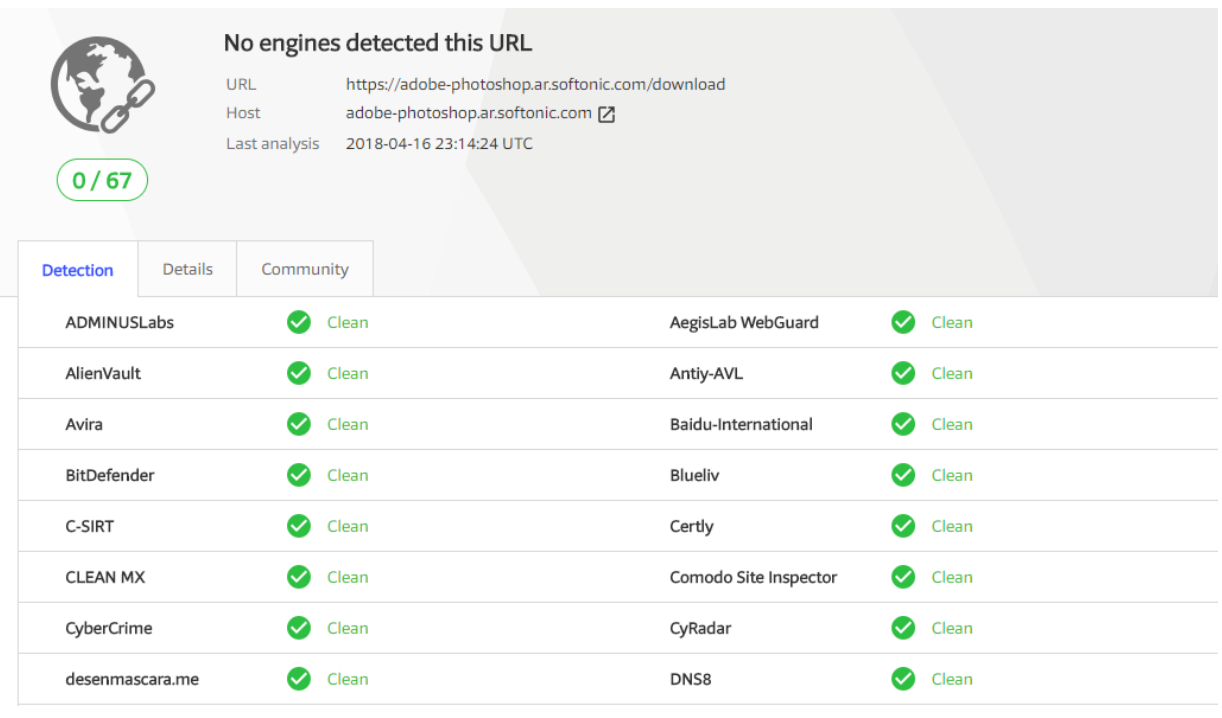This screenshot has height=718, width=1222.
Task: Click the Clean result for Avira
Action: (348, 424)
